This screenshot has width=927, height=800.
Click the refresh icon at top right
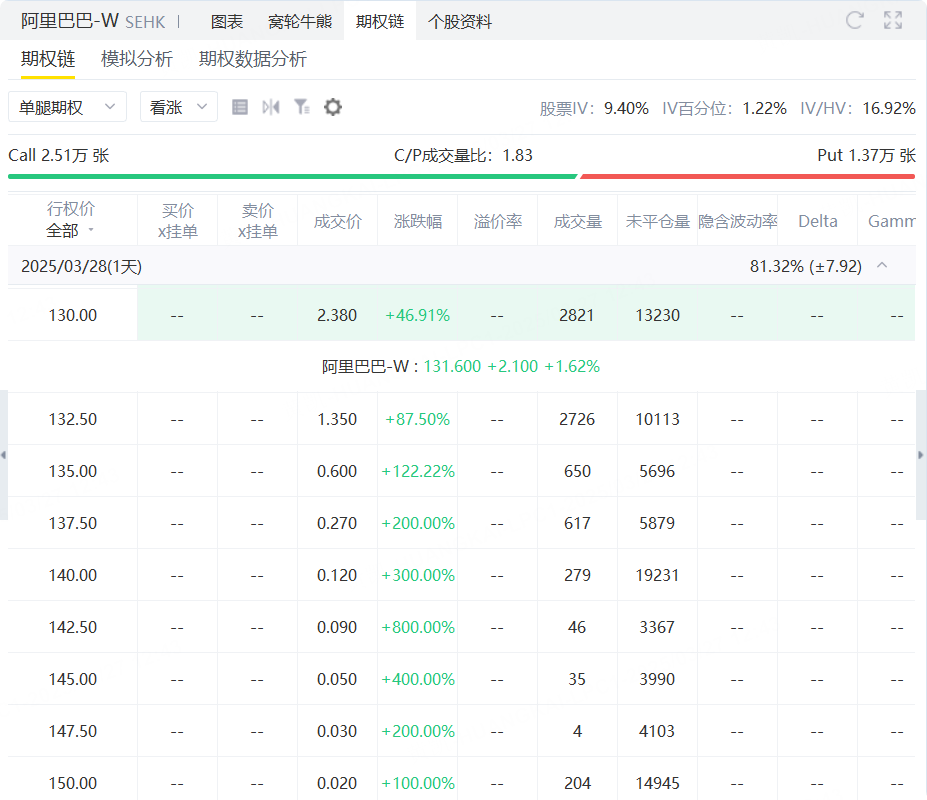click(x=854, y=21)
